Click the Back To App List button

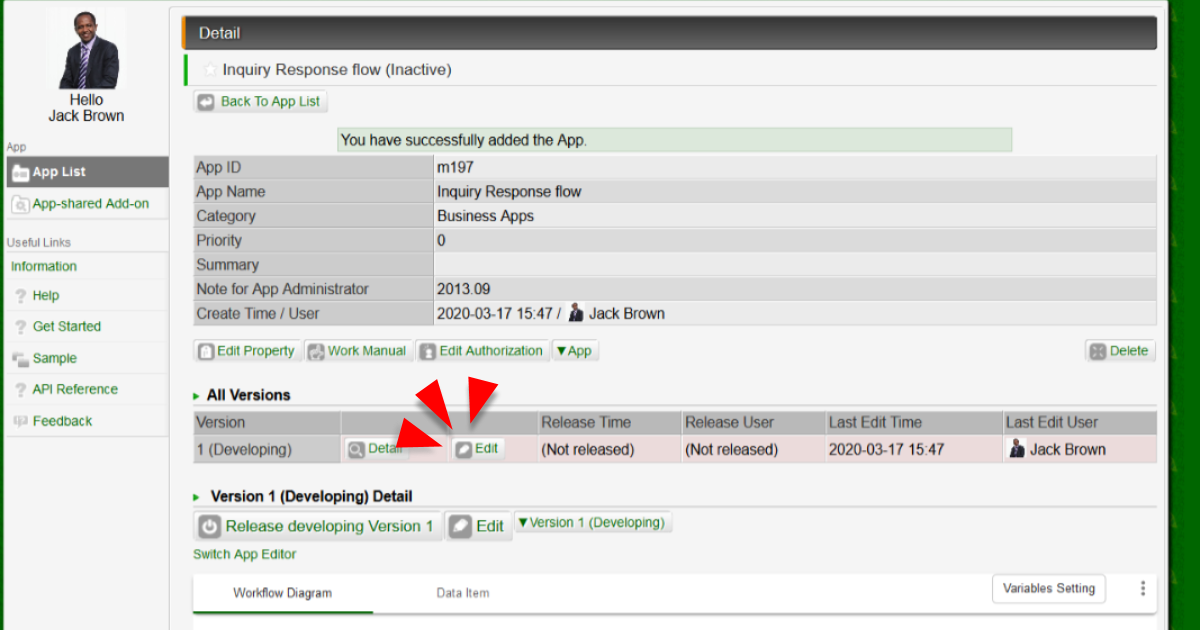tap(260, 102)
